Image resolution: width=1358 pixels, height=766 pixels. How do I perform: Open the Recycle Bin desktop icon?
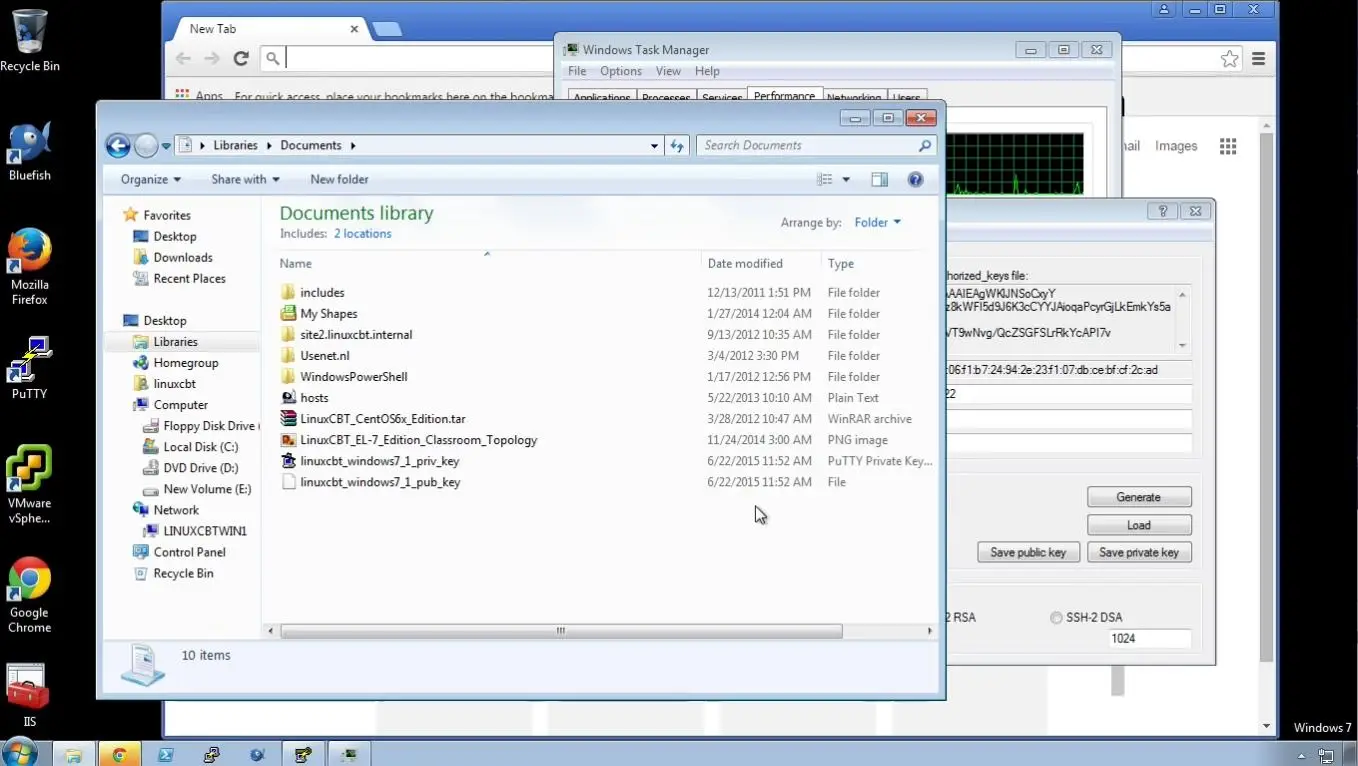pos(30,40)
